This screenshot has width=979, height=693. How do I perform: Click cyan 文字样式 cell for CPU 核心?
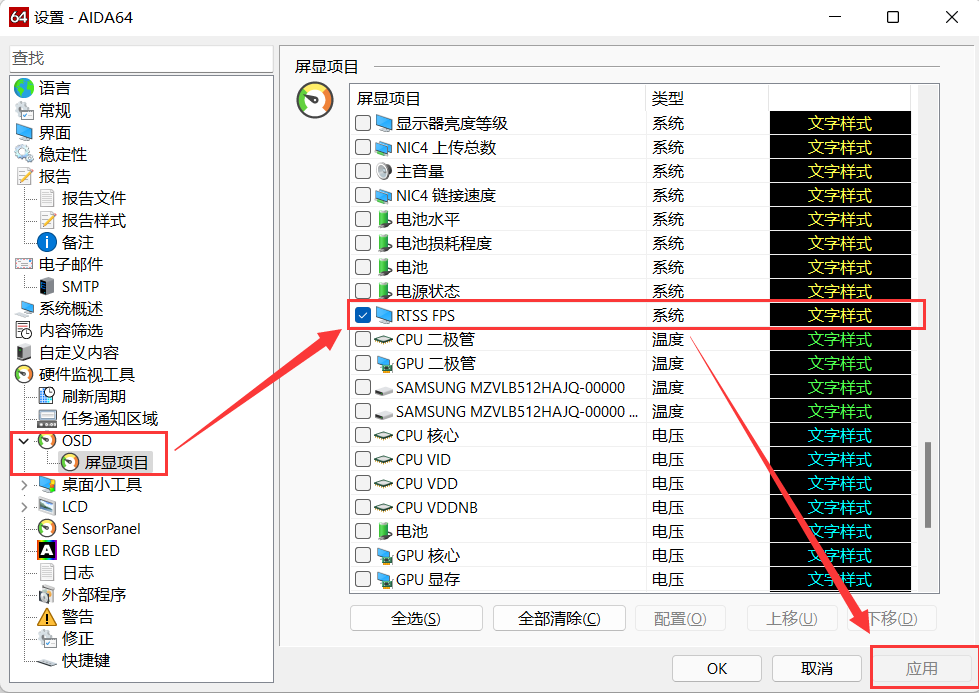(x=840, y=435)
